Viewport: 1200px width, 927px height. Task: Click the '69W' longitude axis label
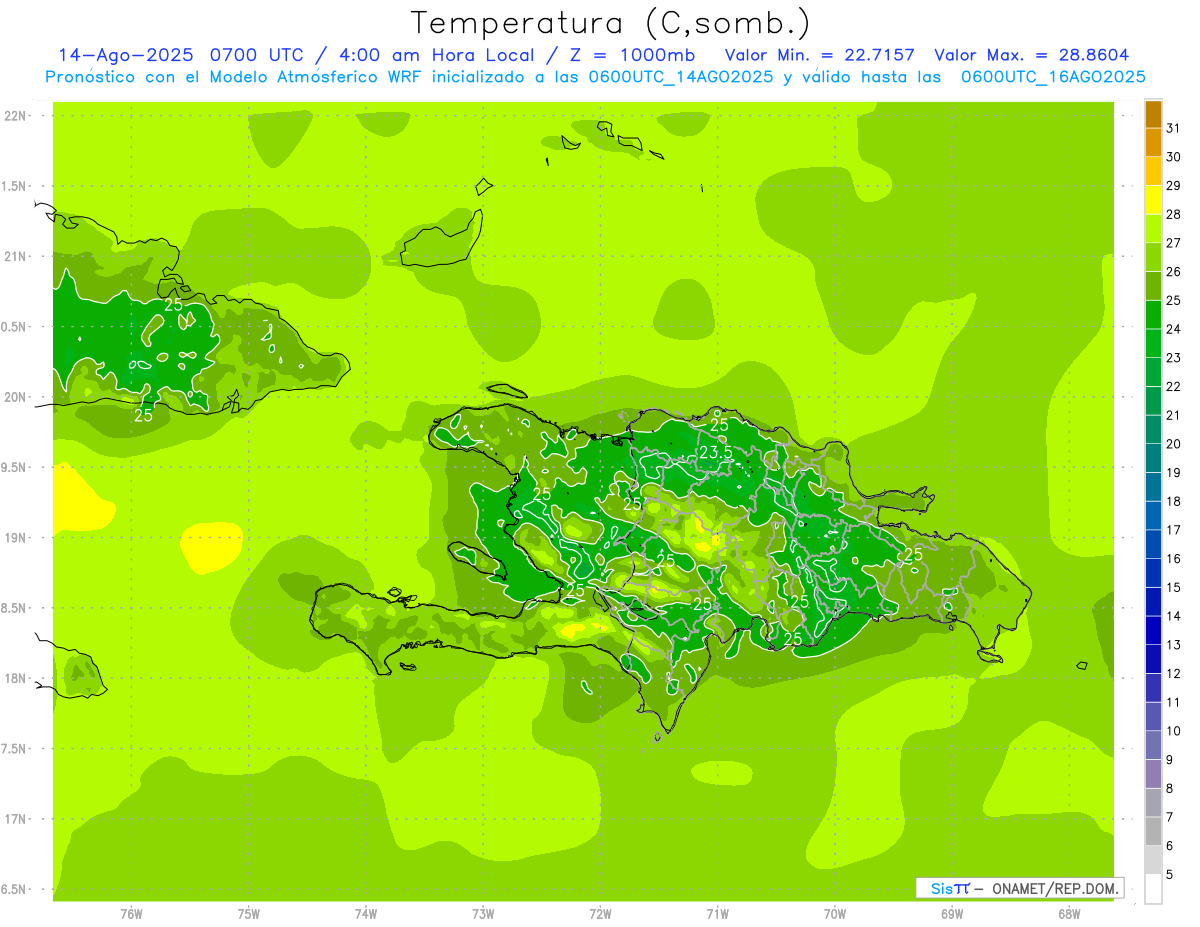[952, 914]
